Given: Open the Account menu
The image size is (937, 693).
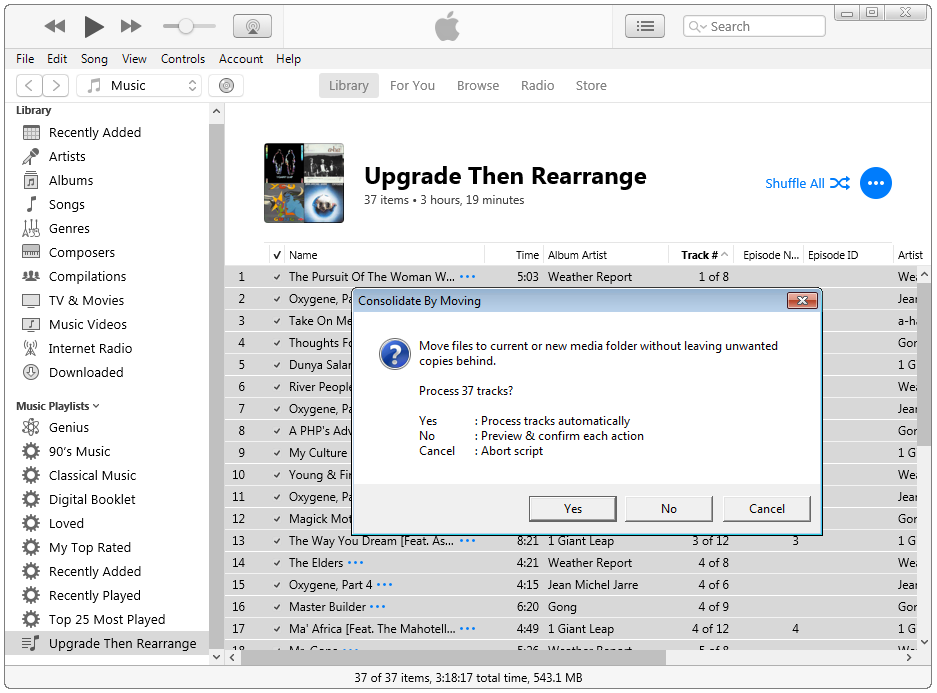Looking at the screenshot, I should tap(241, 59).
